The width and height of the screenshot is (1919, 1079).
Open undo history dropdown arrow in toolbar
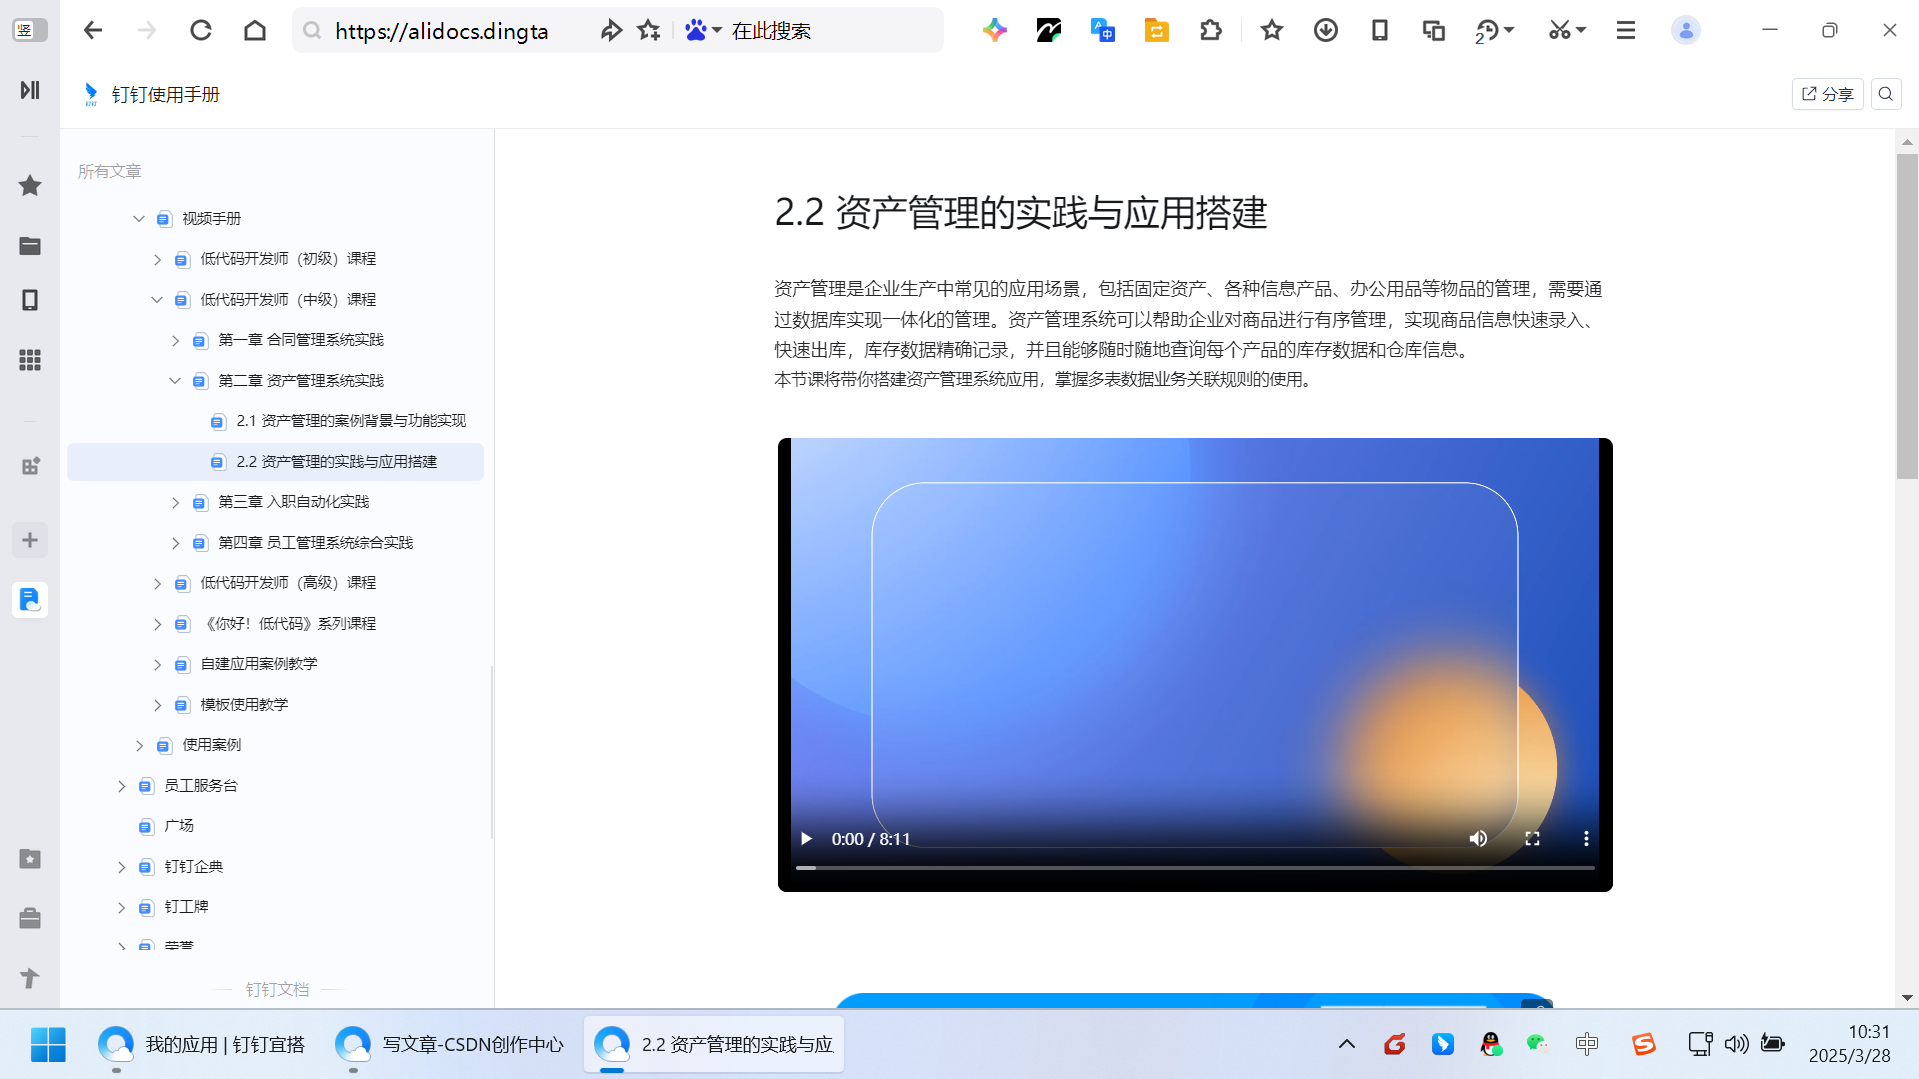pyautogui.click(x=1509, y=30)
